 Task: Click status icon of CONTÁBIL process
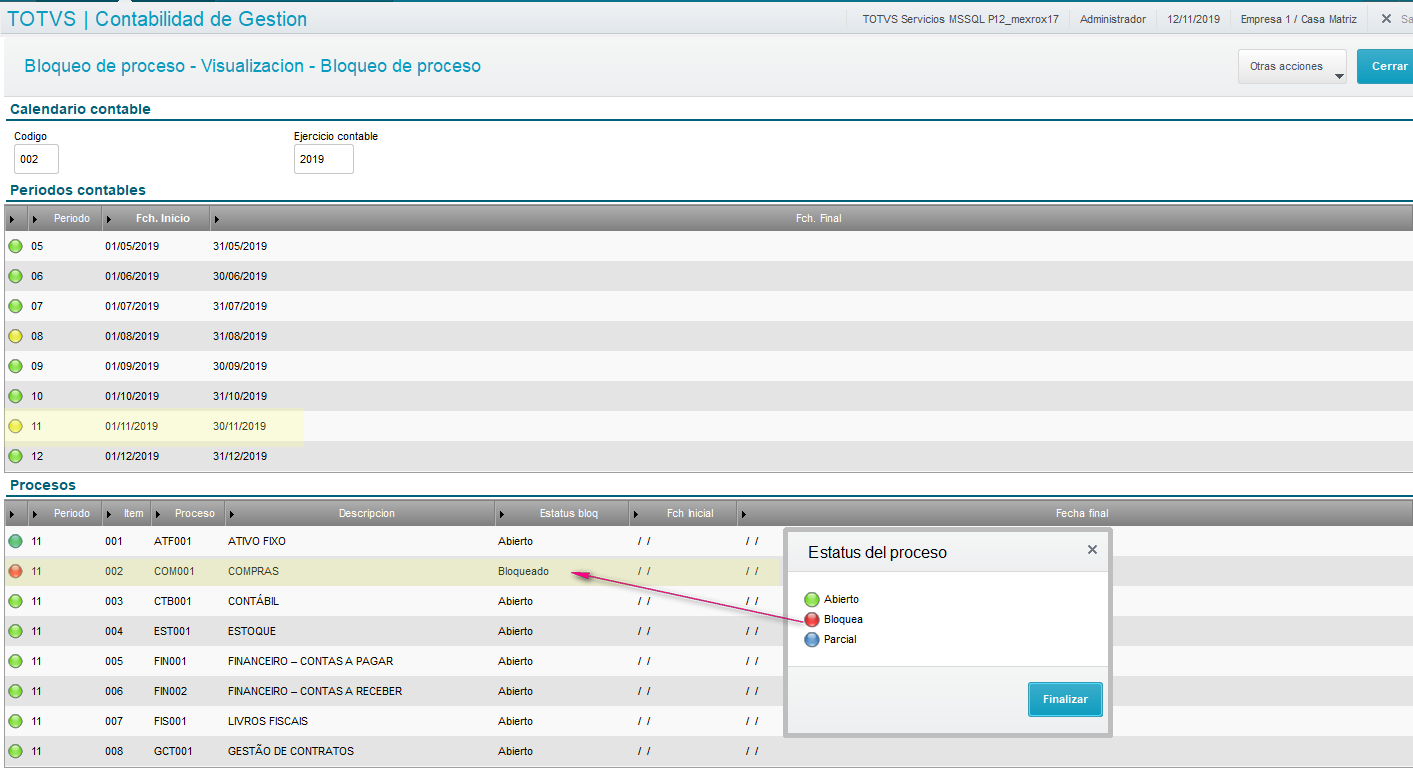coord(15,601)
